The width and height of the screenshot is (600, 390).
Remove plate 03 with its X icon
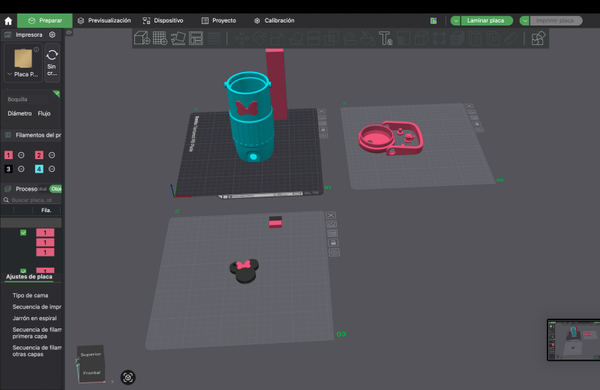tap(331, 215)
